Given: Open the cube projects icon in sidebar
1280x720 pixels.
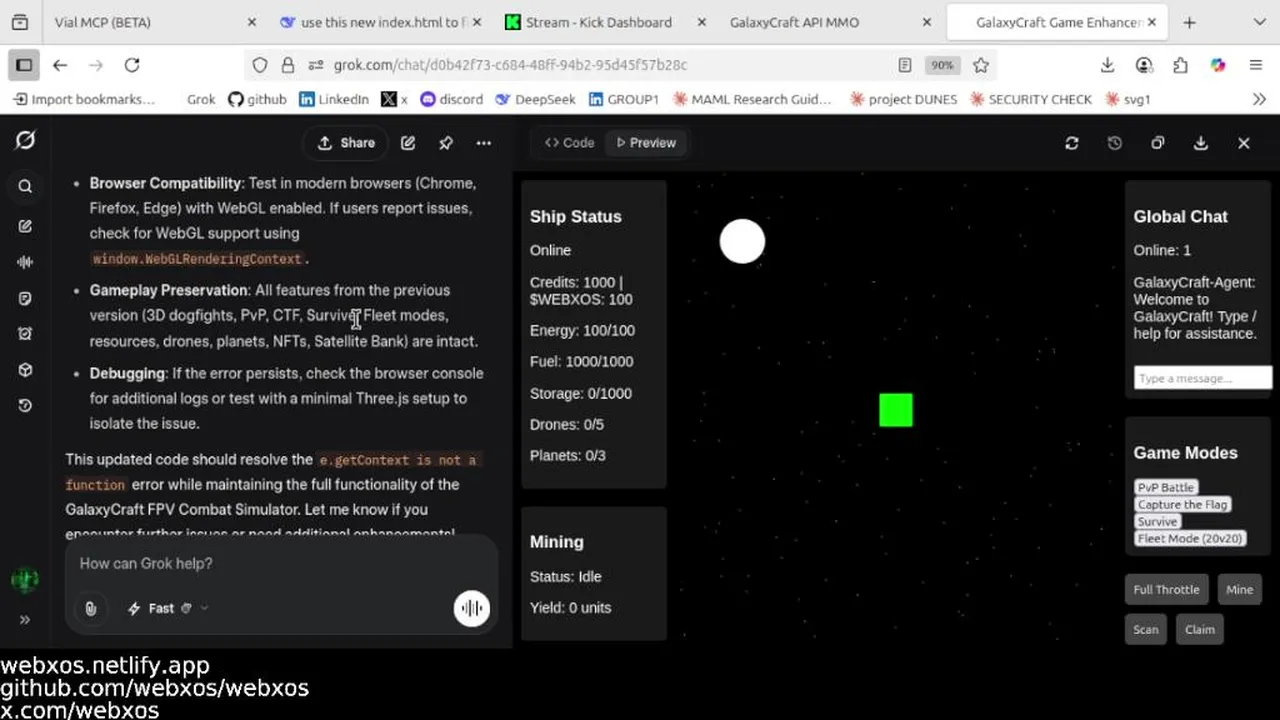Looking at the screenshot, I should 25,370.
